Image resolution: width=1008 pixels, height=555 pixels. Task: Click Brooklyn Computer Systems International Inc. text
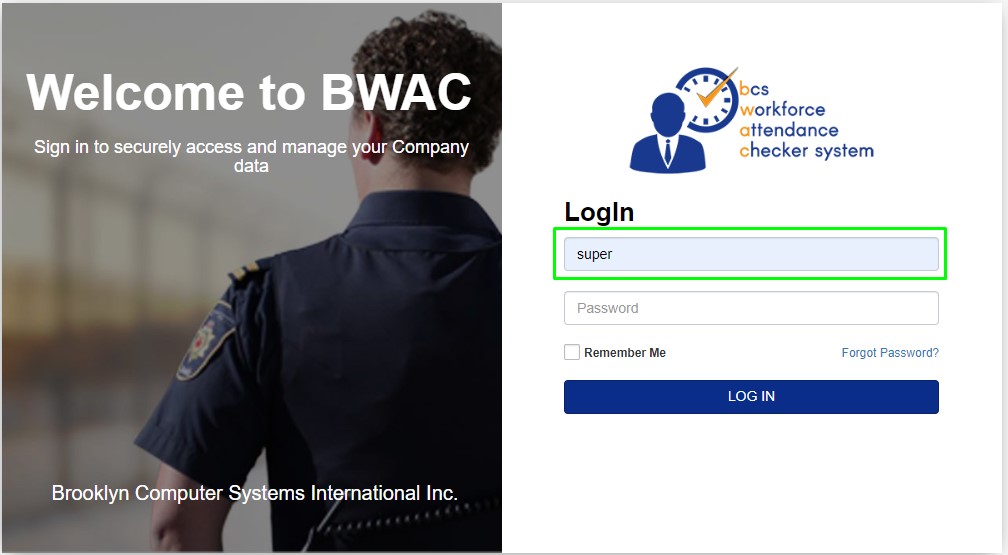pyautogui.click(x=255, y=493)
